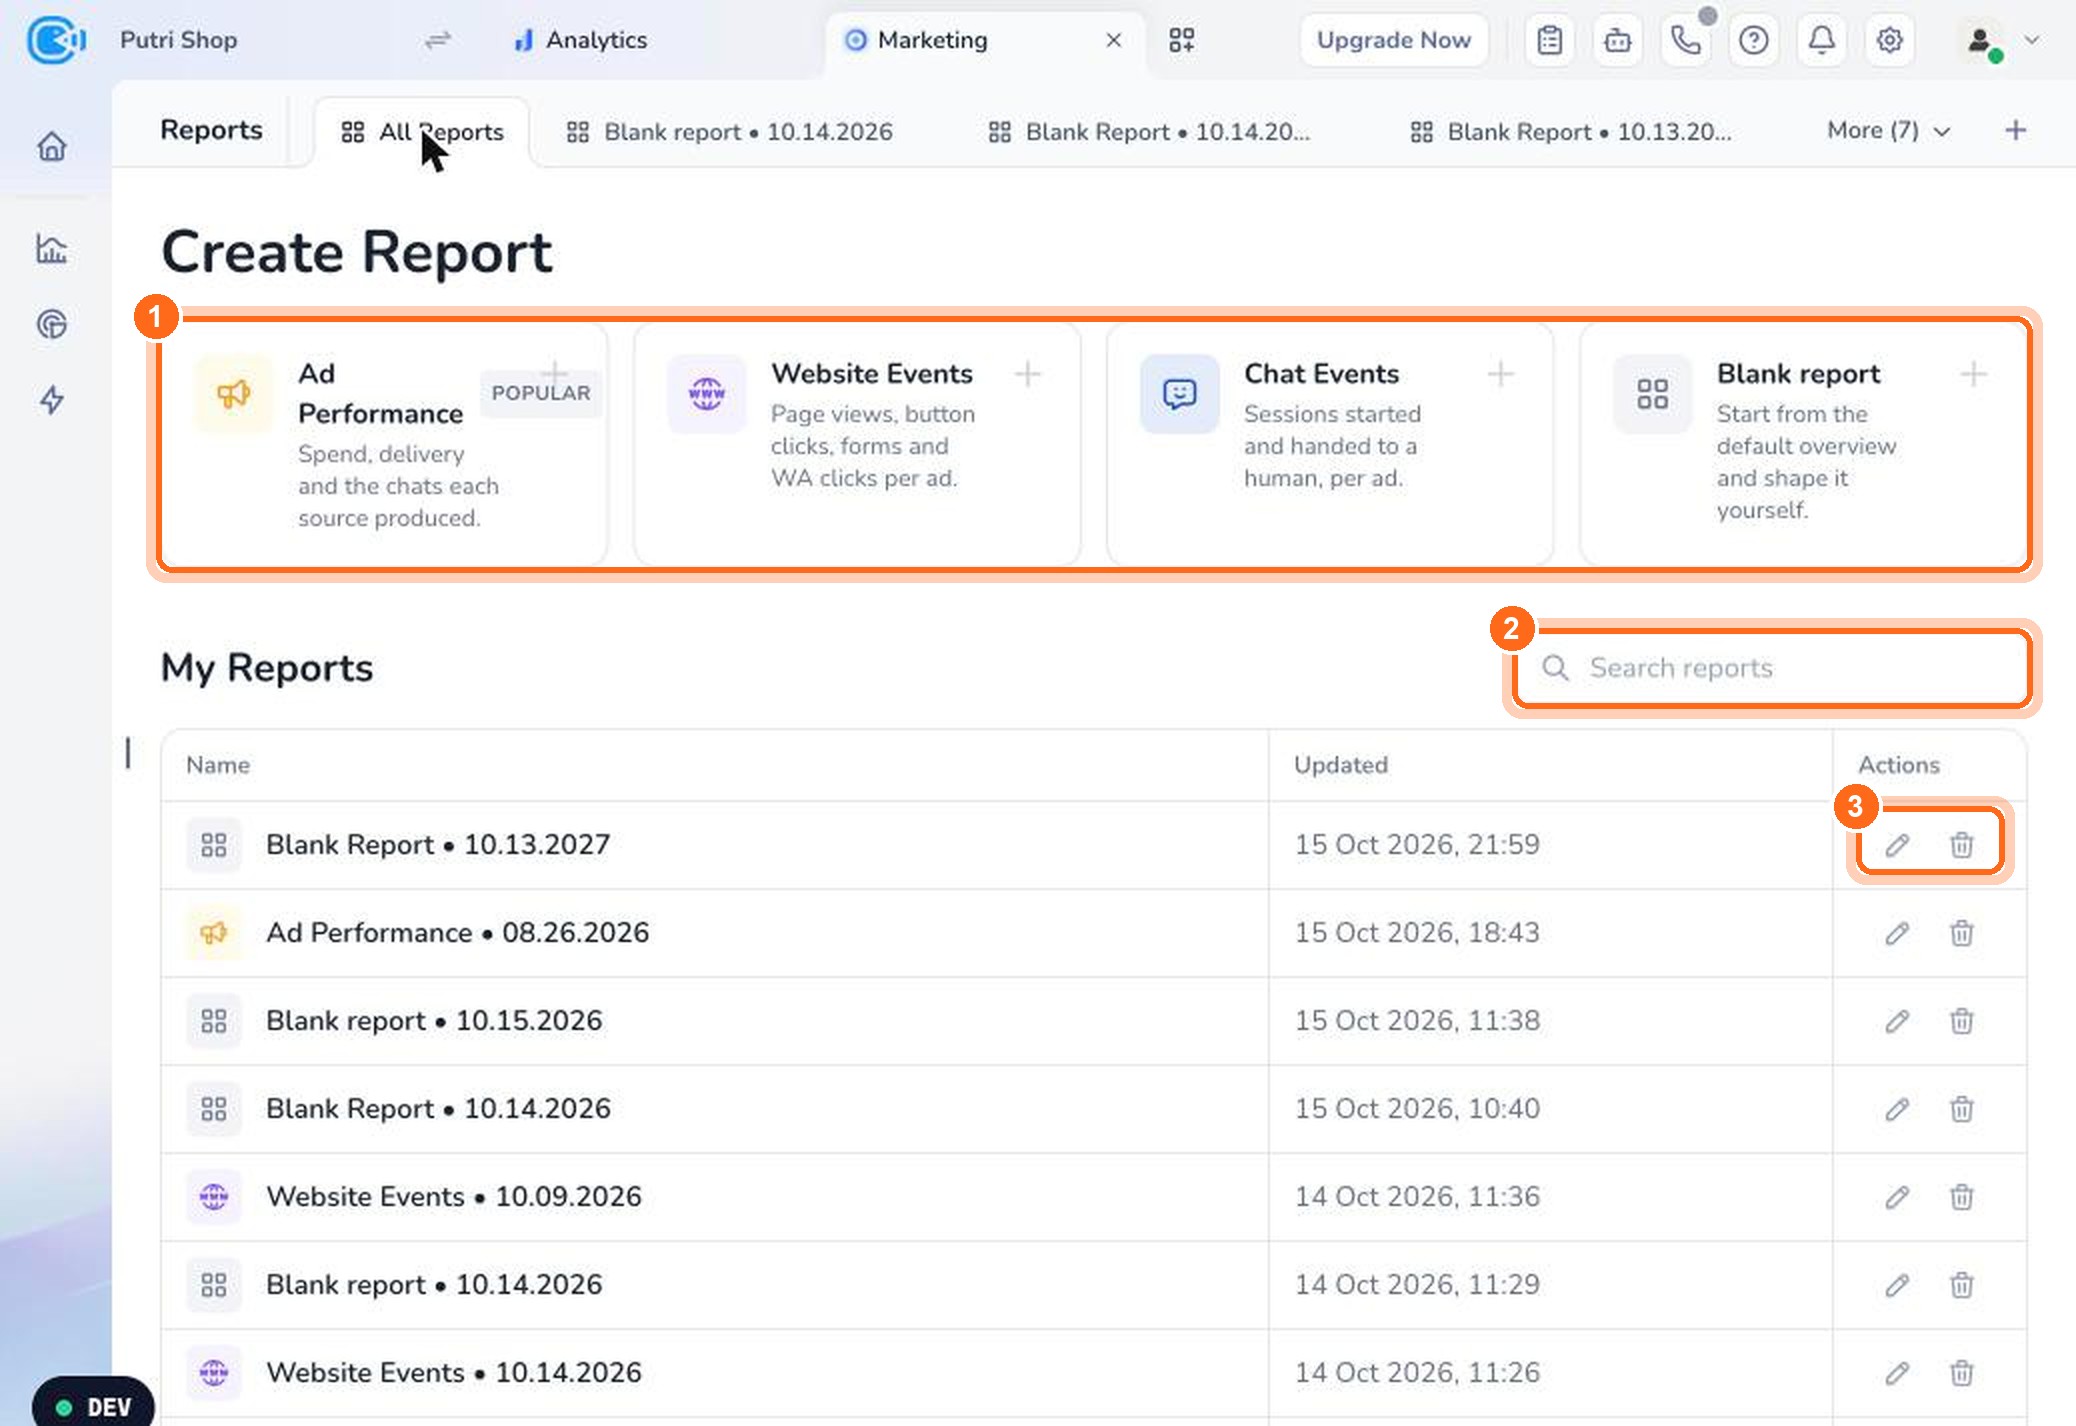Create a Blank report from the card

click(x=1803, y=445)
